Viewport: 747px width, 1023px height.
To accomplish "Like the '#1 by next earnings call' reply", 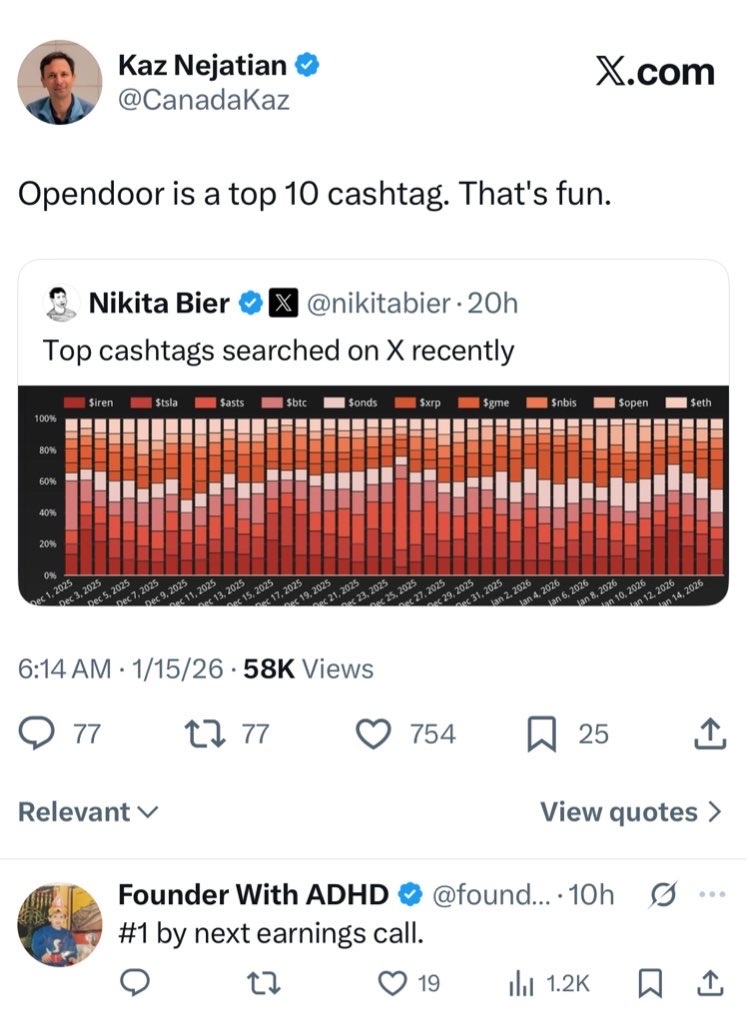I will coord(393,983).
